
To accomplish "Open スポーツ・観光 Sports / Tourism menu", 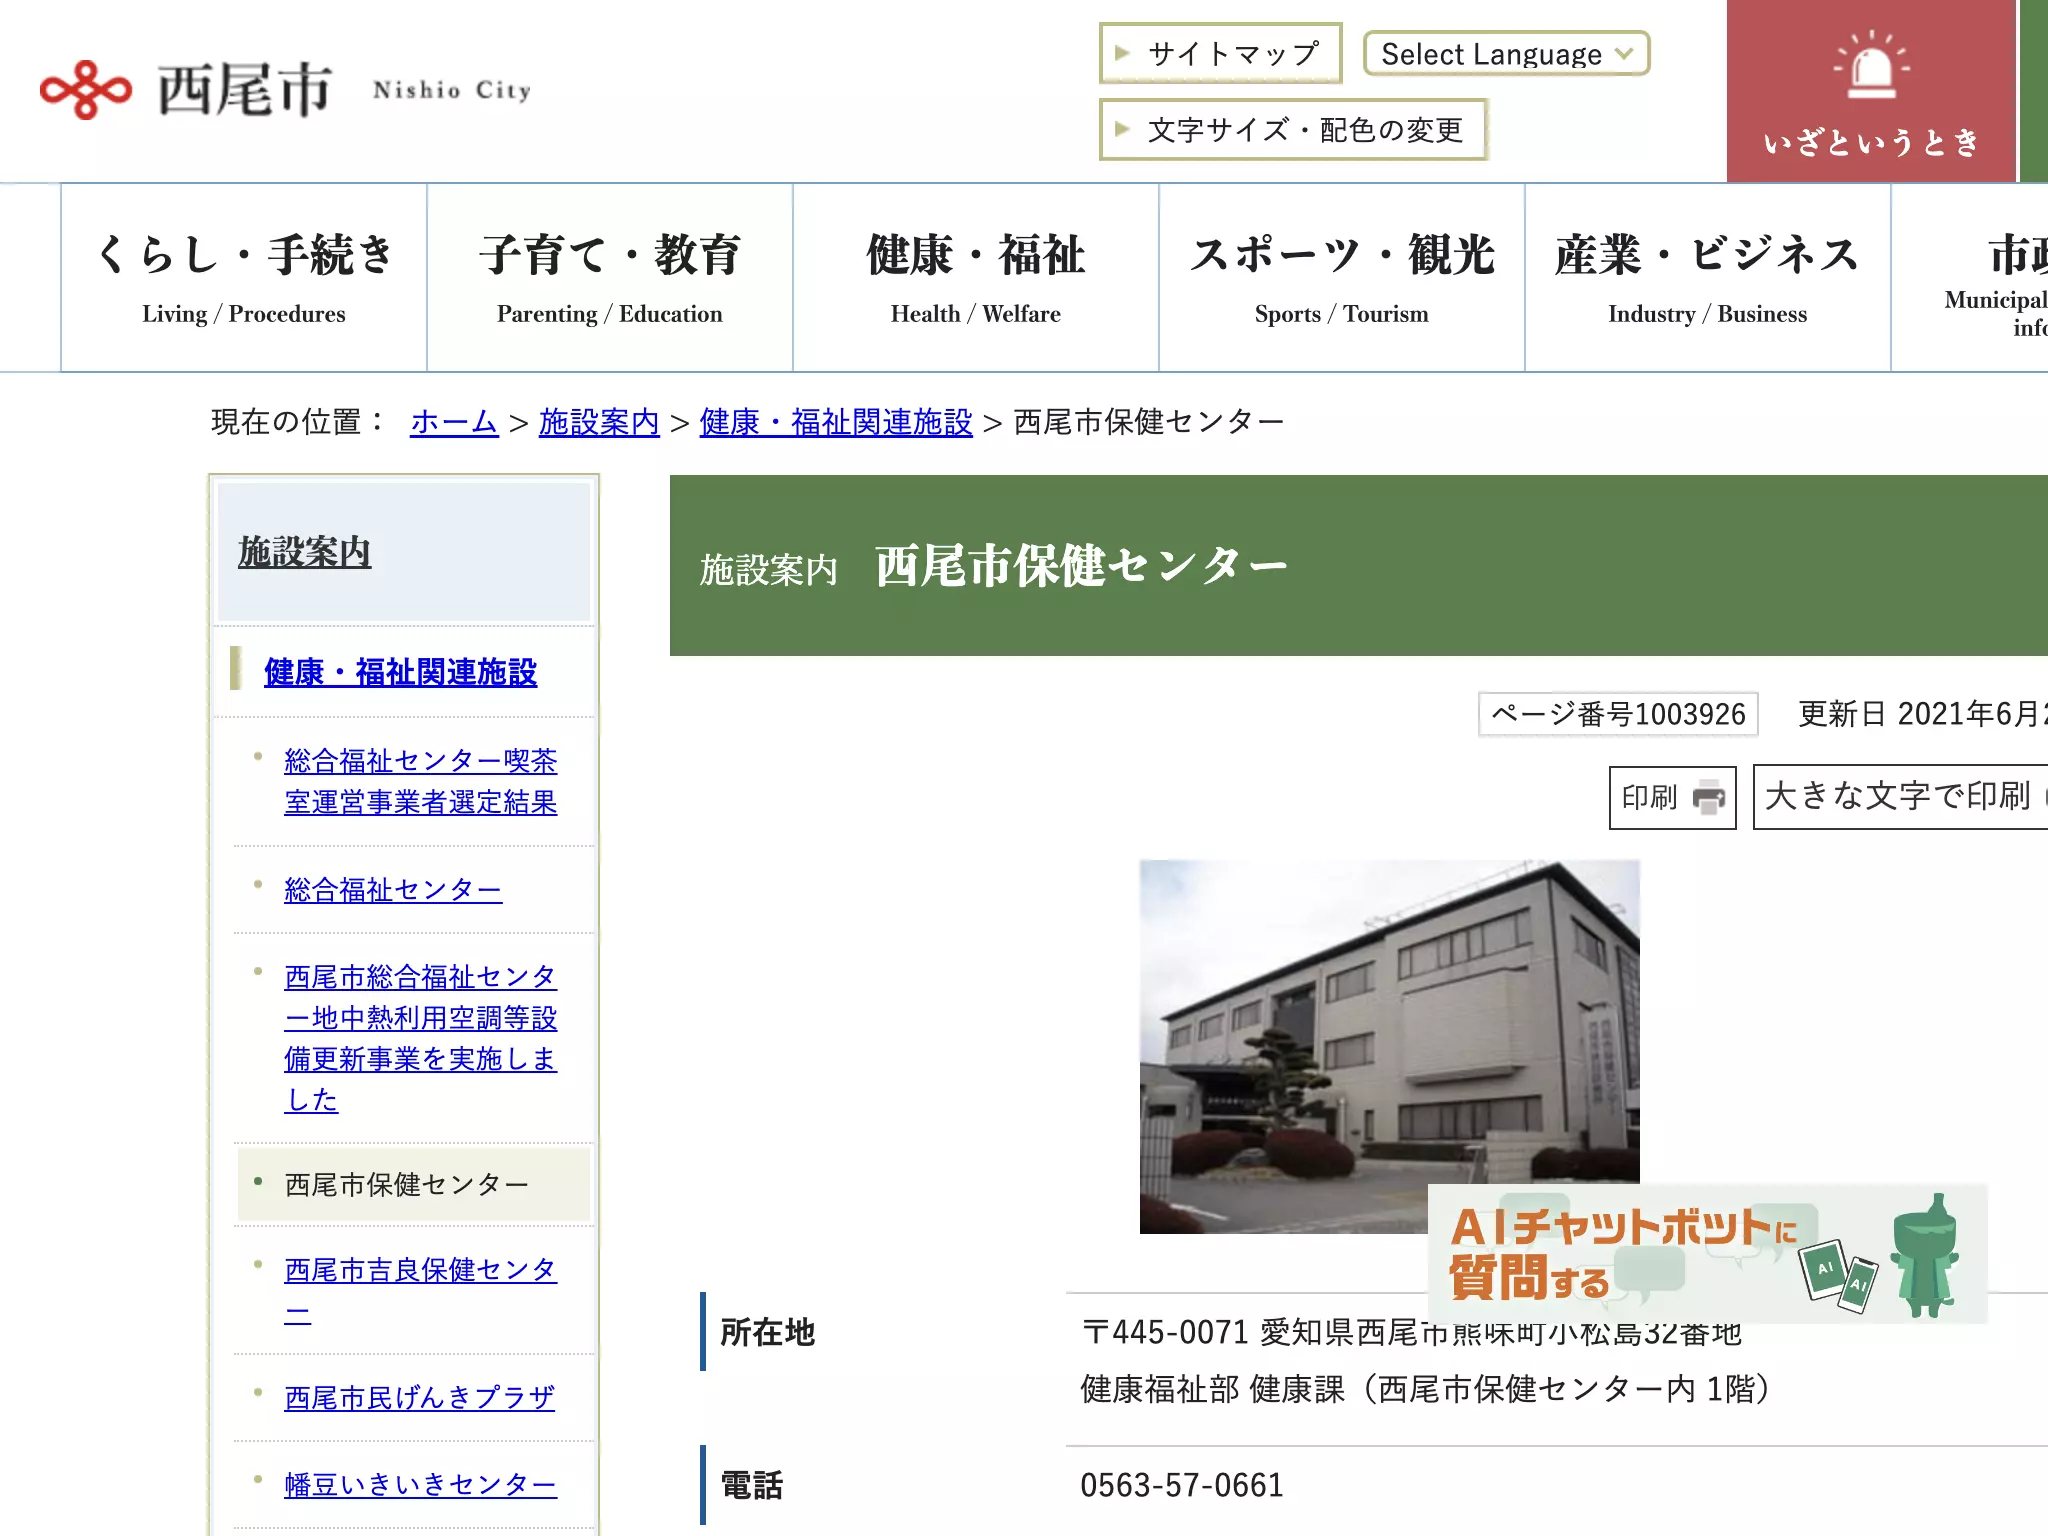I will click(1342, 277).
